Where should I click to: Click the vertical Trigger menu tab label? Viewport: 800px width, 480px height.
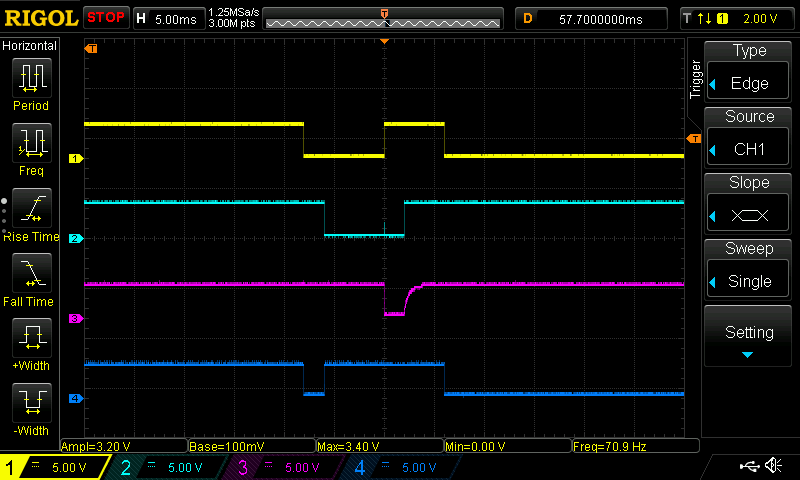pyautogui.click(x=695, y=79)
